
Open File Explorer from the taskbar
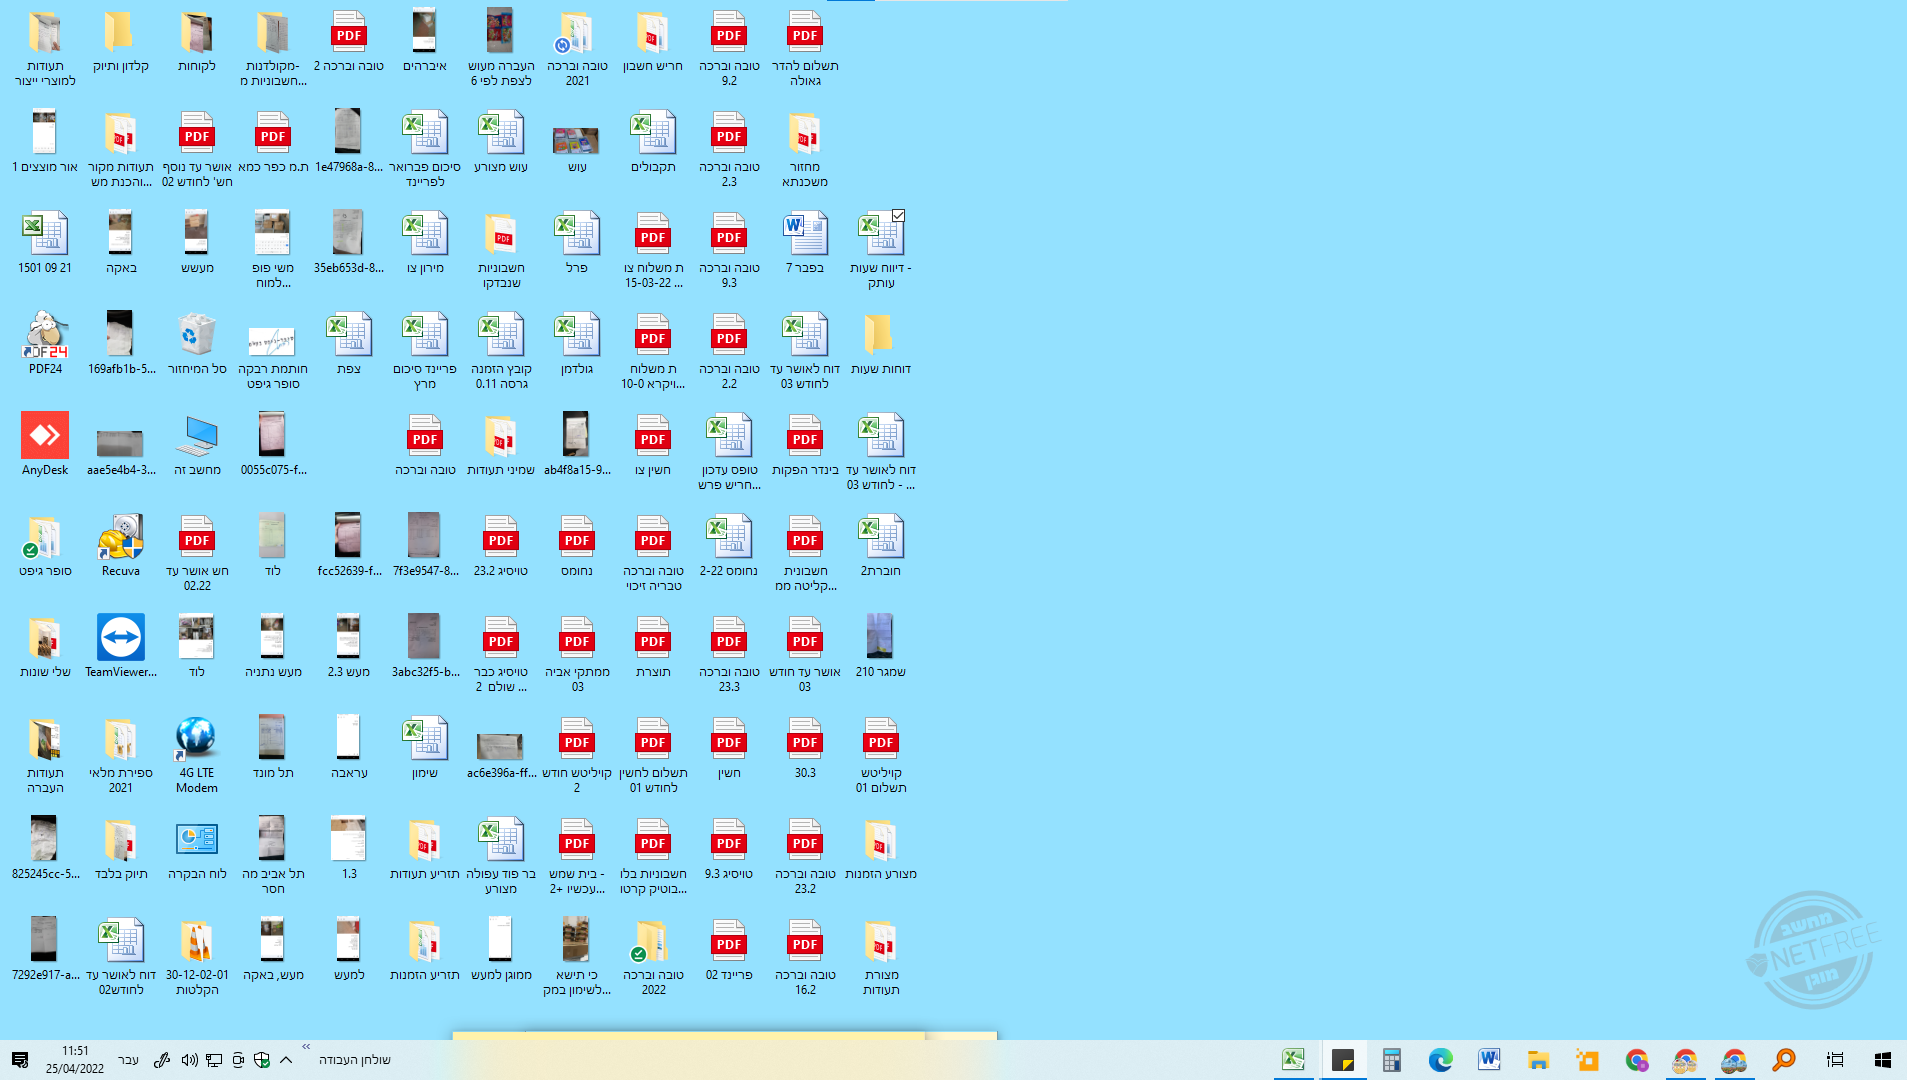1537,1059
